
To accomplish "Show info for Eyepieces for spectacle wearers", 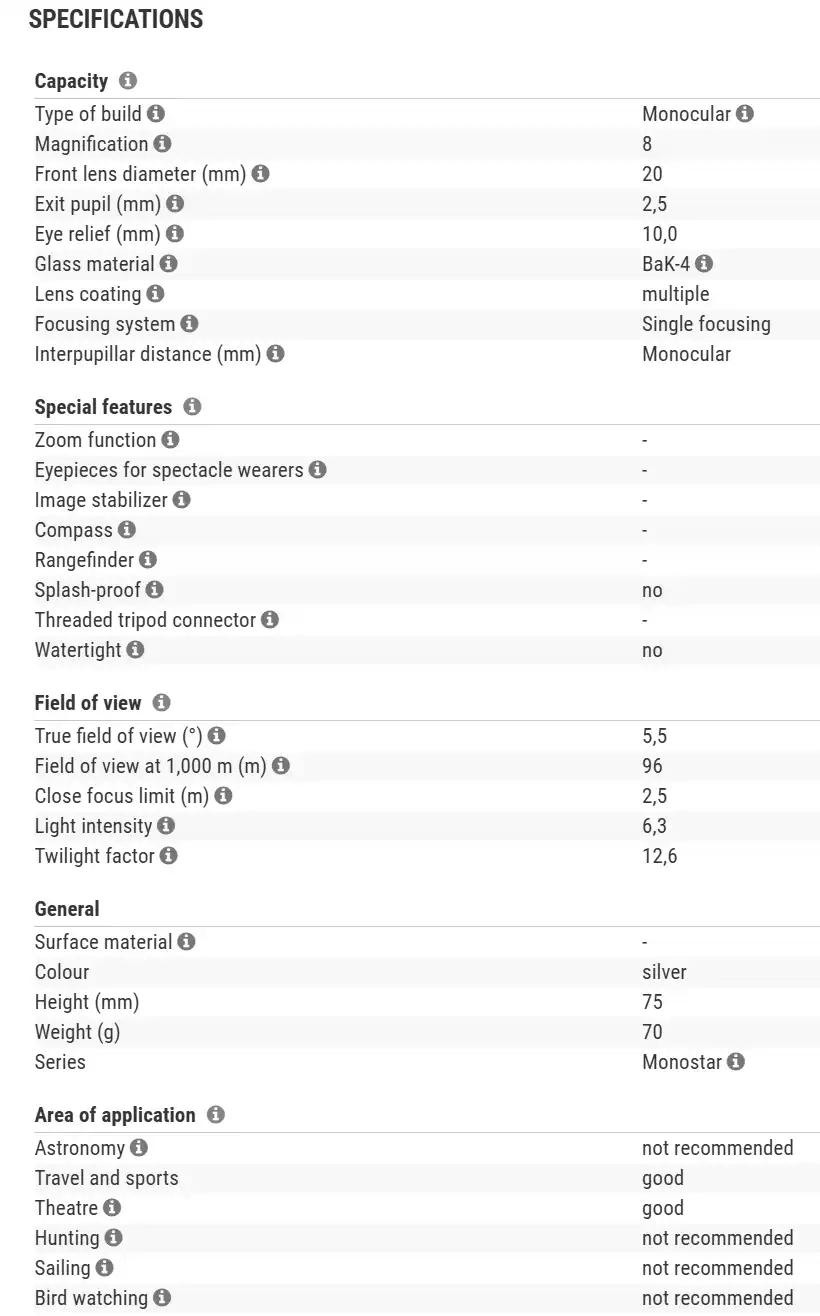I will click(318, 469).
